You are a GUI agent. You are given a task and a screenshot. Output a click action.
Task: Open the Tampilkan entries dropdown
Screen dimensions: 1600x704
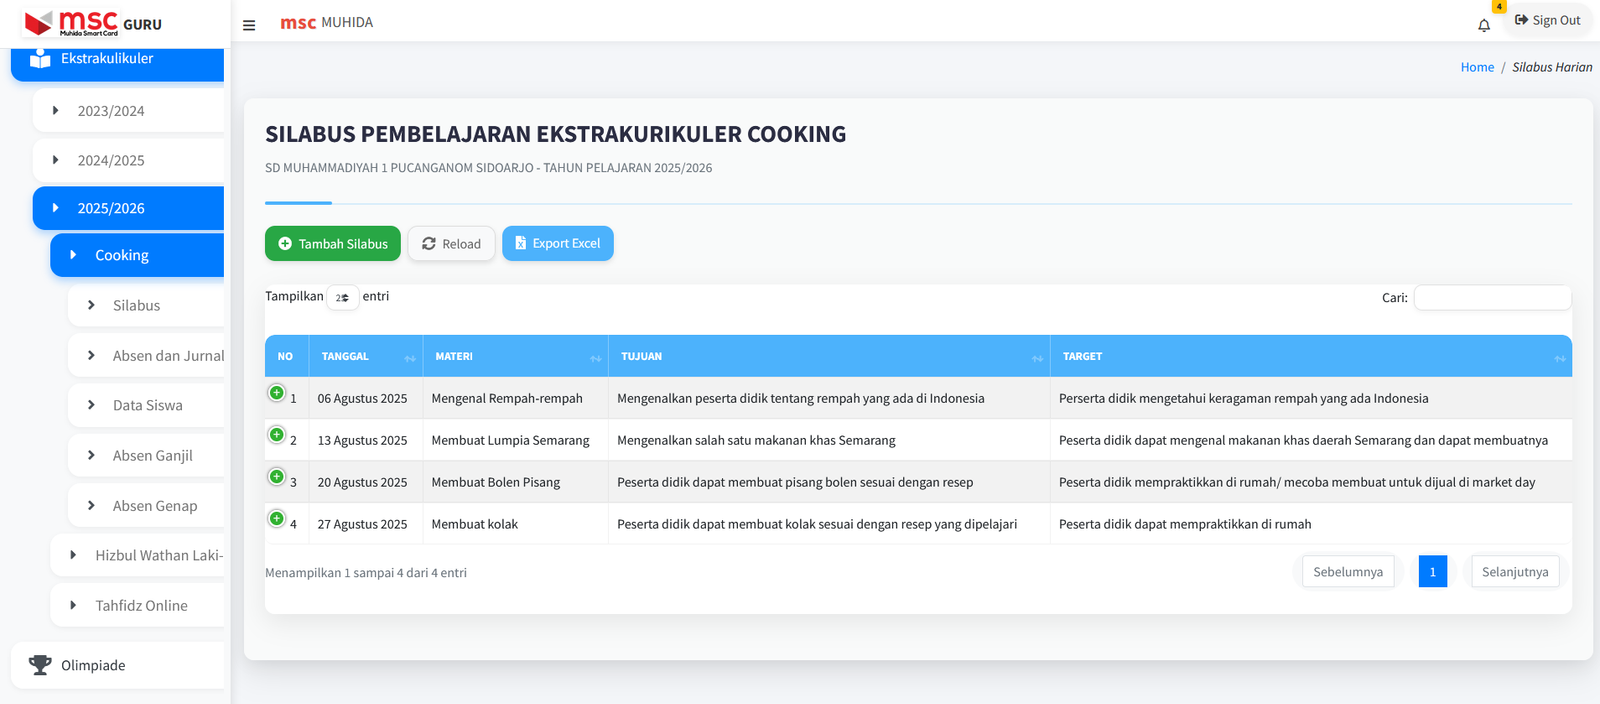(x=342, y=298)
